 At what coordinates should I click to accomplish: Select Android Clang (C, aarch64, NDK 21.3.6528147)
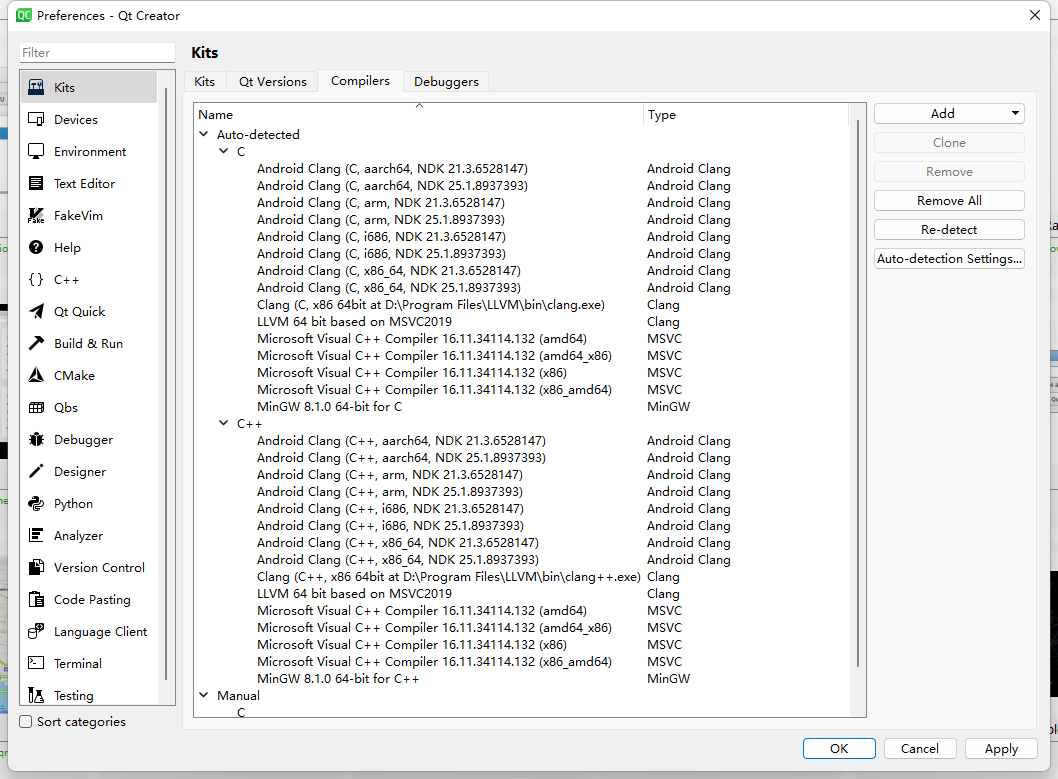pos(391,169)
